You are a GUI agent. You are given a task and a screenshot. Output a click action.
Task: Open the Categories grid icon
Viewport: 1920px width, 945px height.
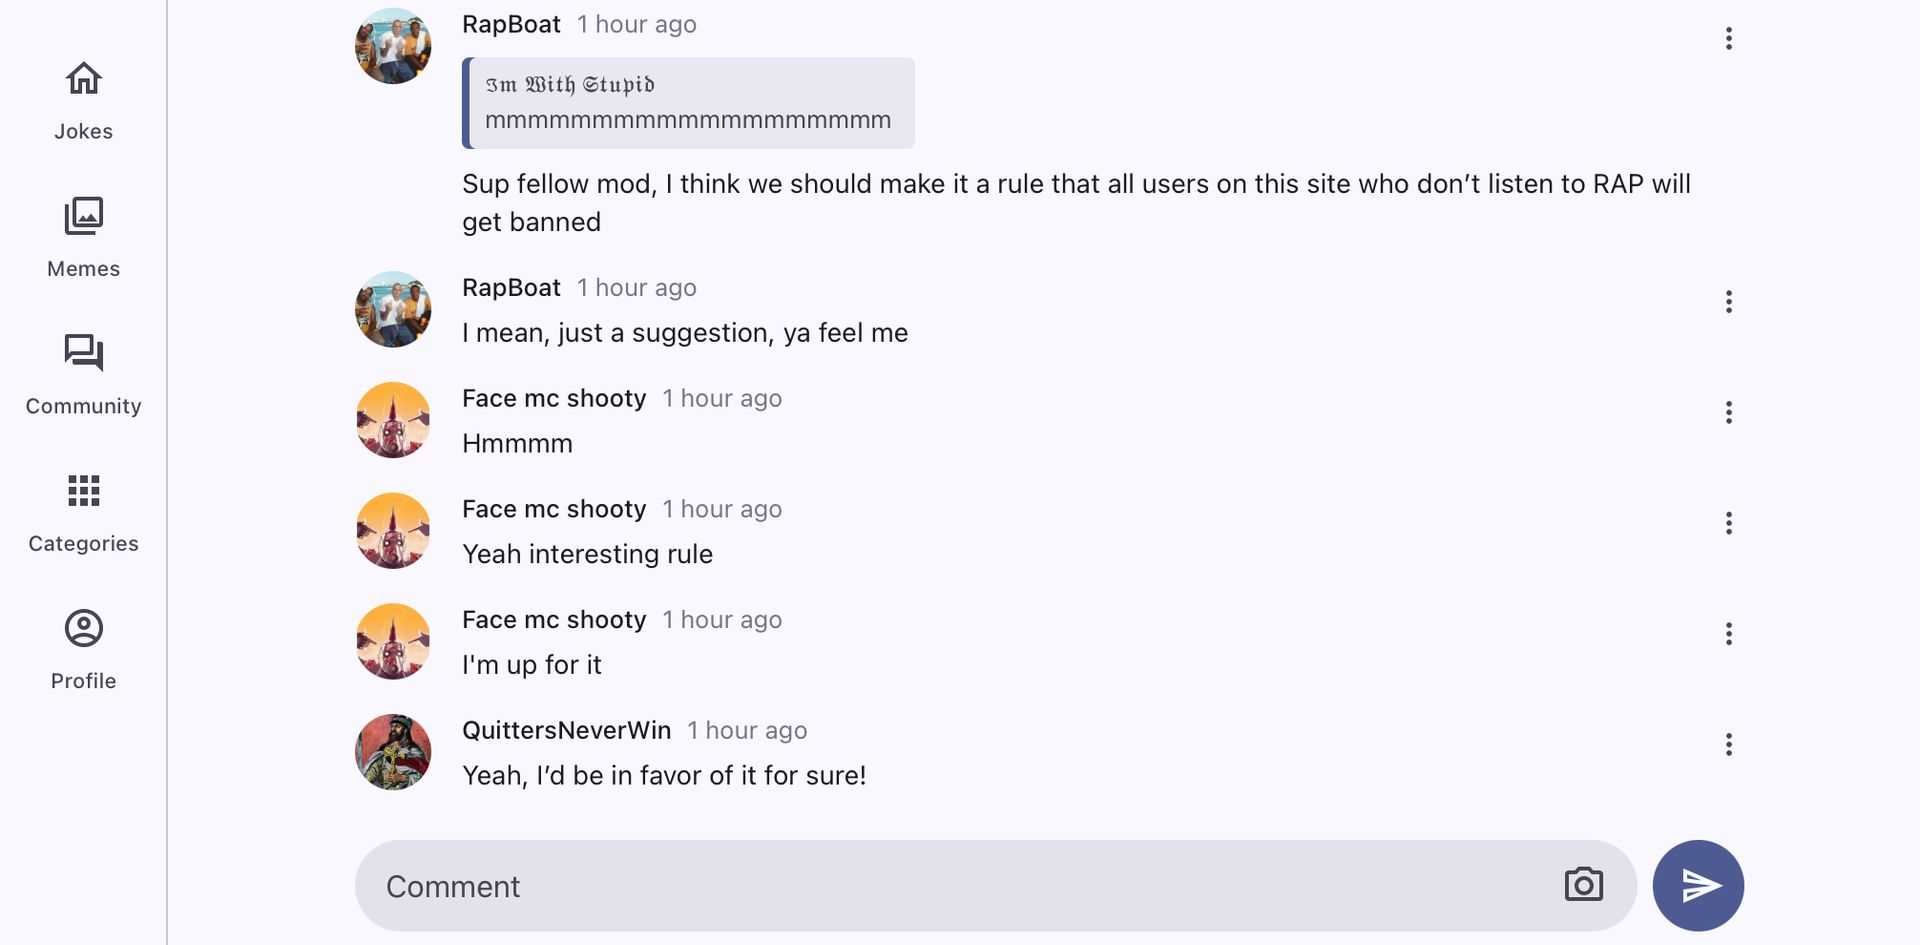coord(83,491)
